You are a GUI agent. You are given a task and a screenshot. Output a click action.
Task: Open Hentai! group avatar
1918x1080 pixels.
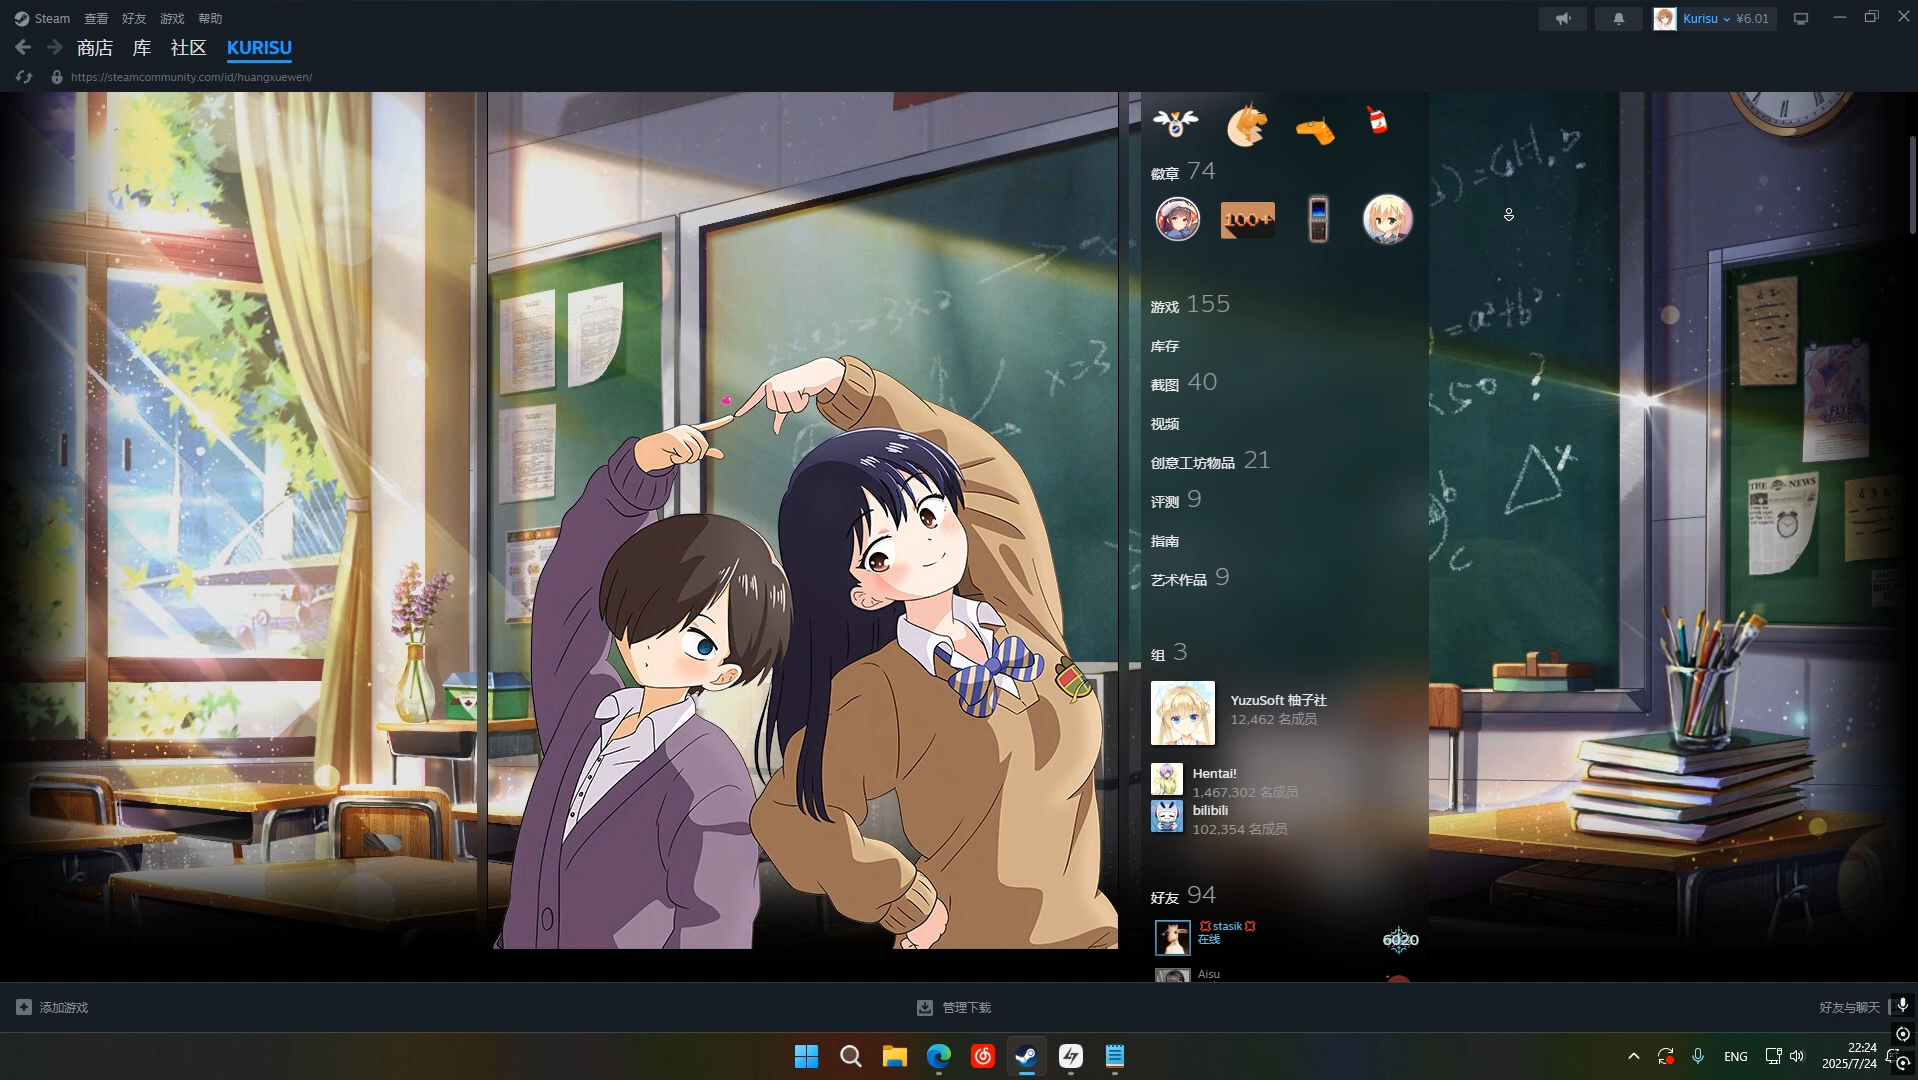tap(1167, 779)
